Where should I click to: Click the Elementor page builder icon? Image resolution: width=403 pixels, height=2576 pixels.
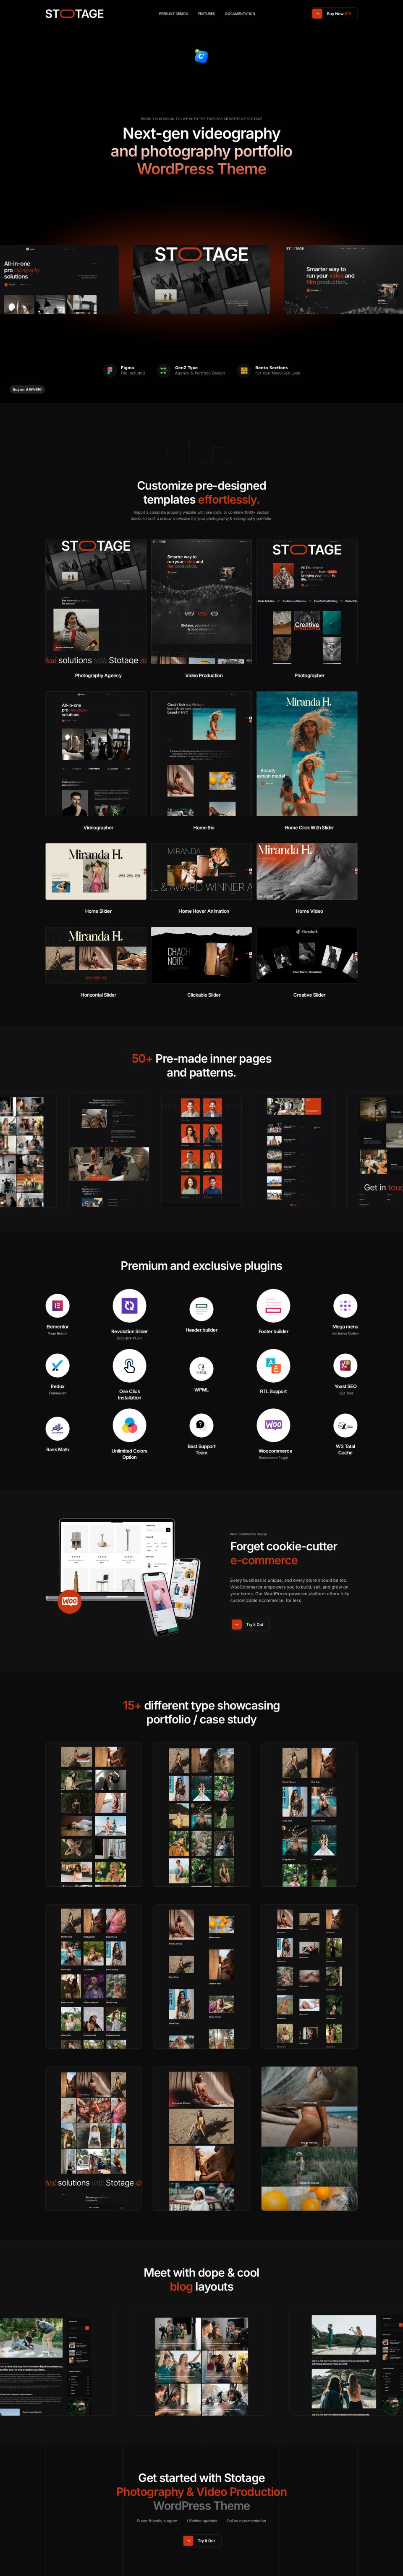pyautogui.click(x=57, y=1305)
